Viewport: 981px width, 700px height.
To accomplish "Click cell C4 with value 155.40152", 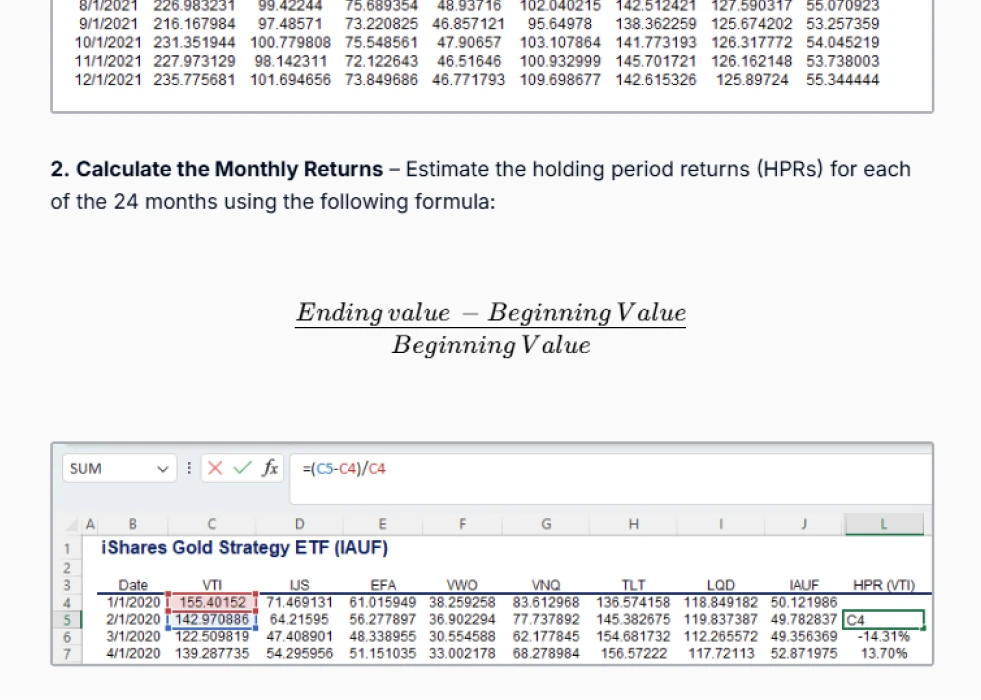I will 212,602.
